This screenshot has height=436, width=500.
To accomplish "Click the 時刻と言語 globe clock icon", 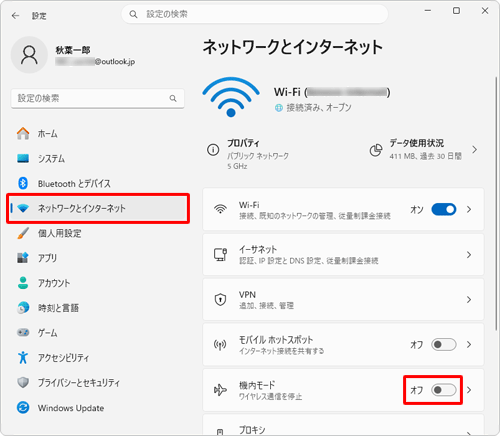I will point(23,307).
